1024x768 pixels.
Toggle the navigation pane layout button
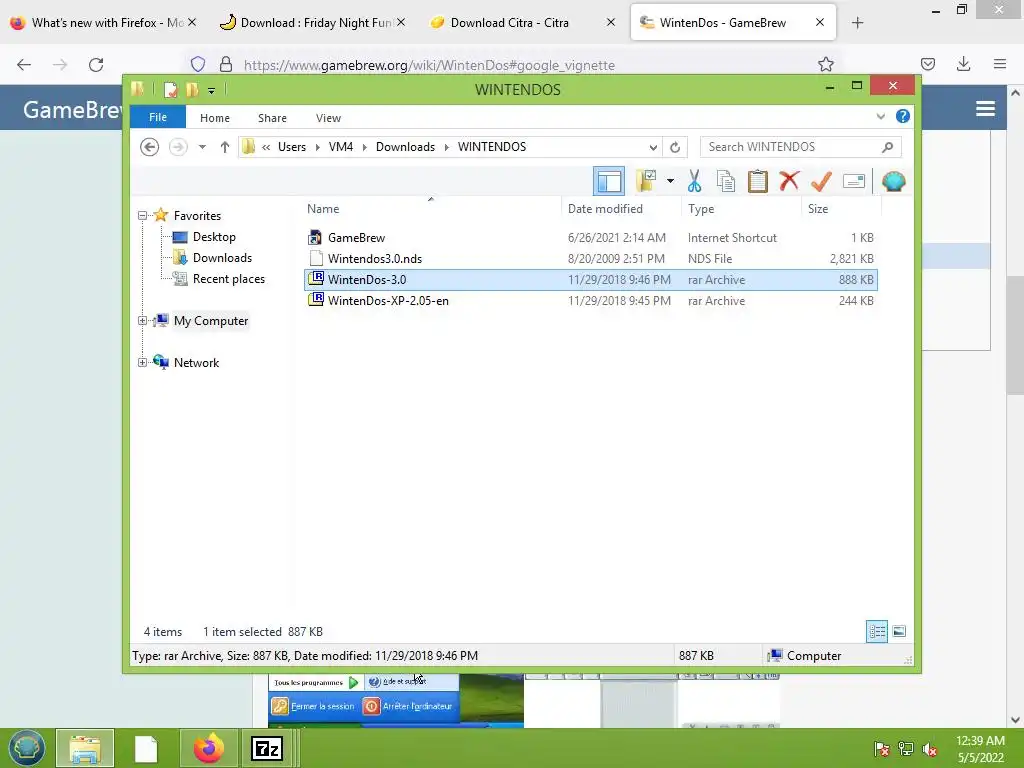tap(609, 182)
